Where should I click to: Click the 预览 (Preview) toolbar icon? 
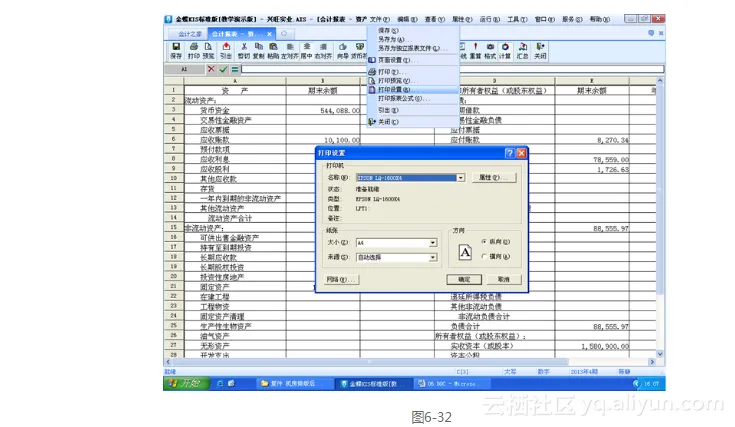208,51
